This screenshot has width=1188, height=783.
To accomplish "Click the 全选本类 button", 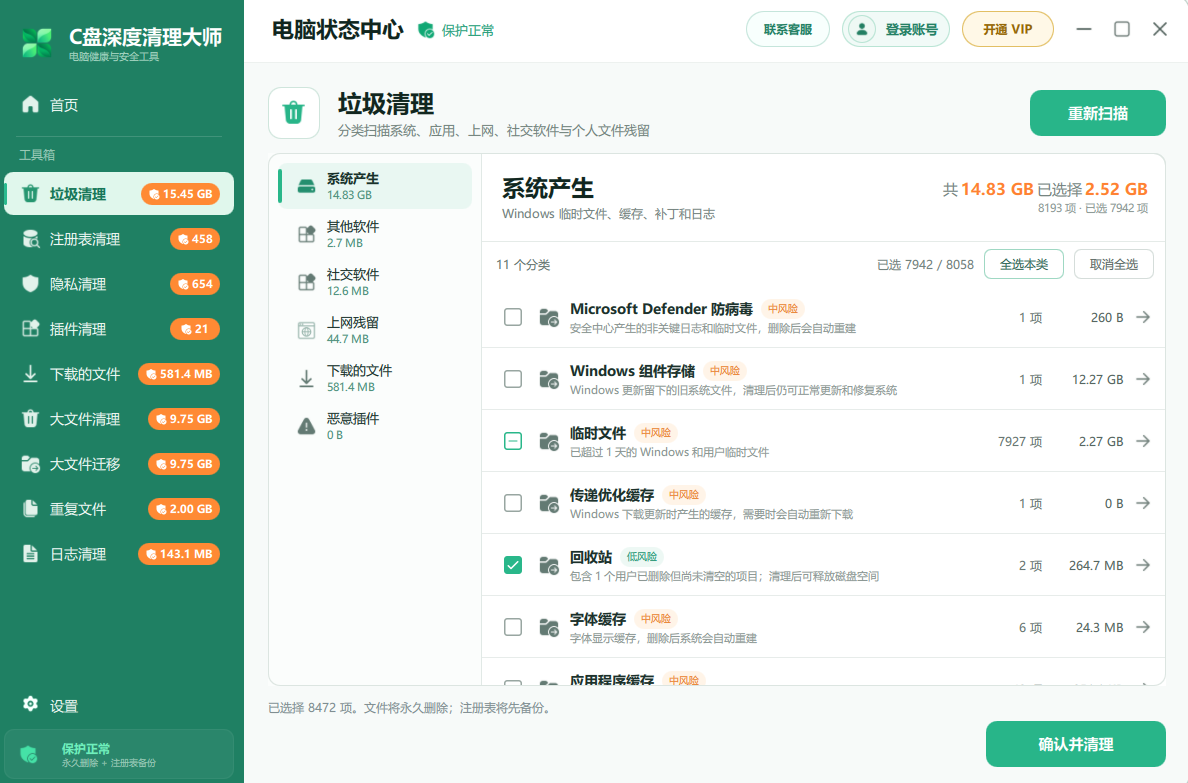I will click(x=1024, y=265).
